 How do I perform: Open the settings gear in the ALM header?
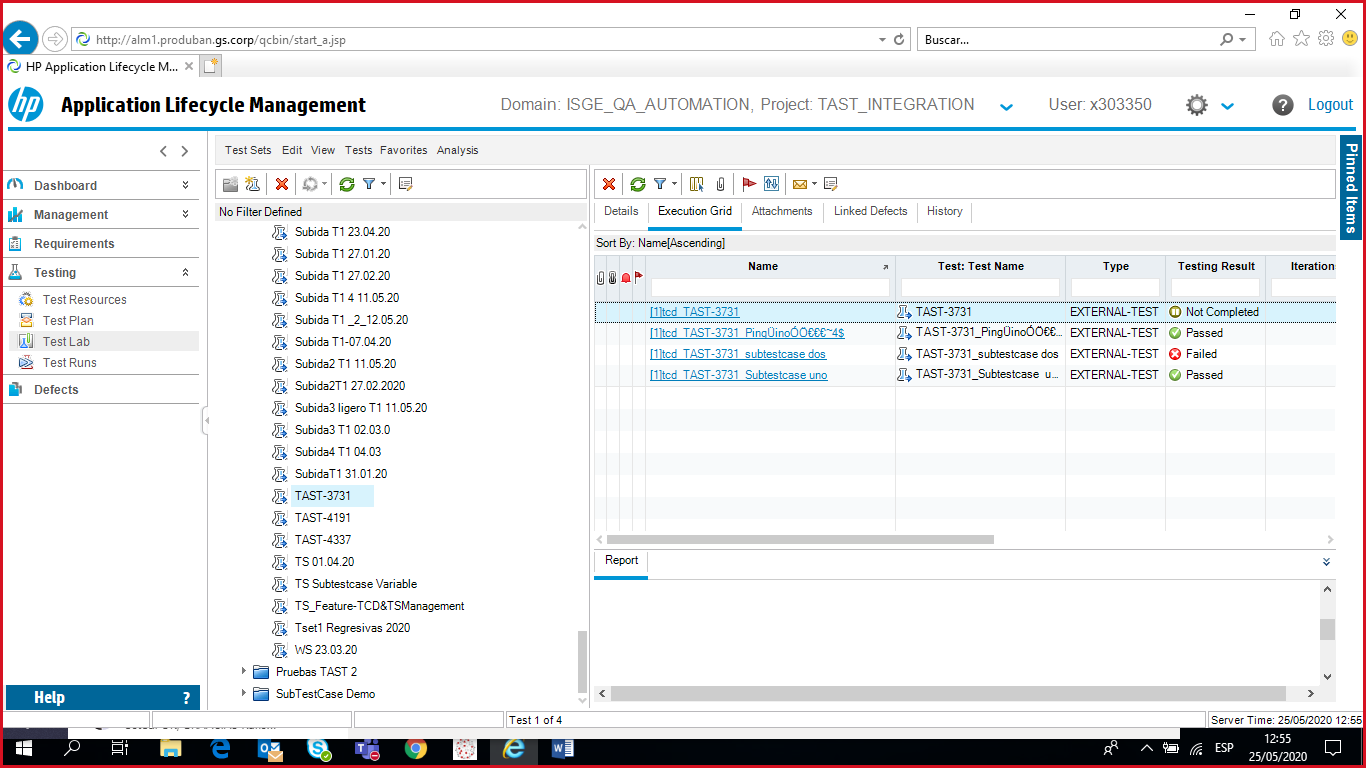coord(1197,105)
